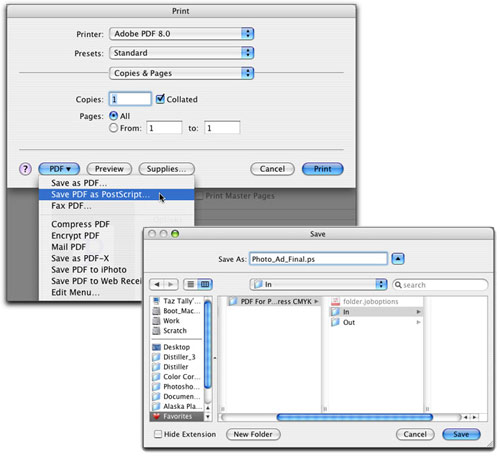This screenshot has height=456, width=500.
Task: Click the purple help question mark icon
Action: pyautogui.click(x=25, y=169)
